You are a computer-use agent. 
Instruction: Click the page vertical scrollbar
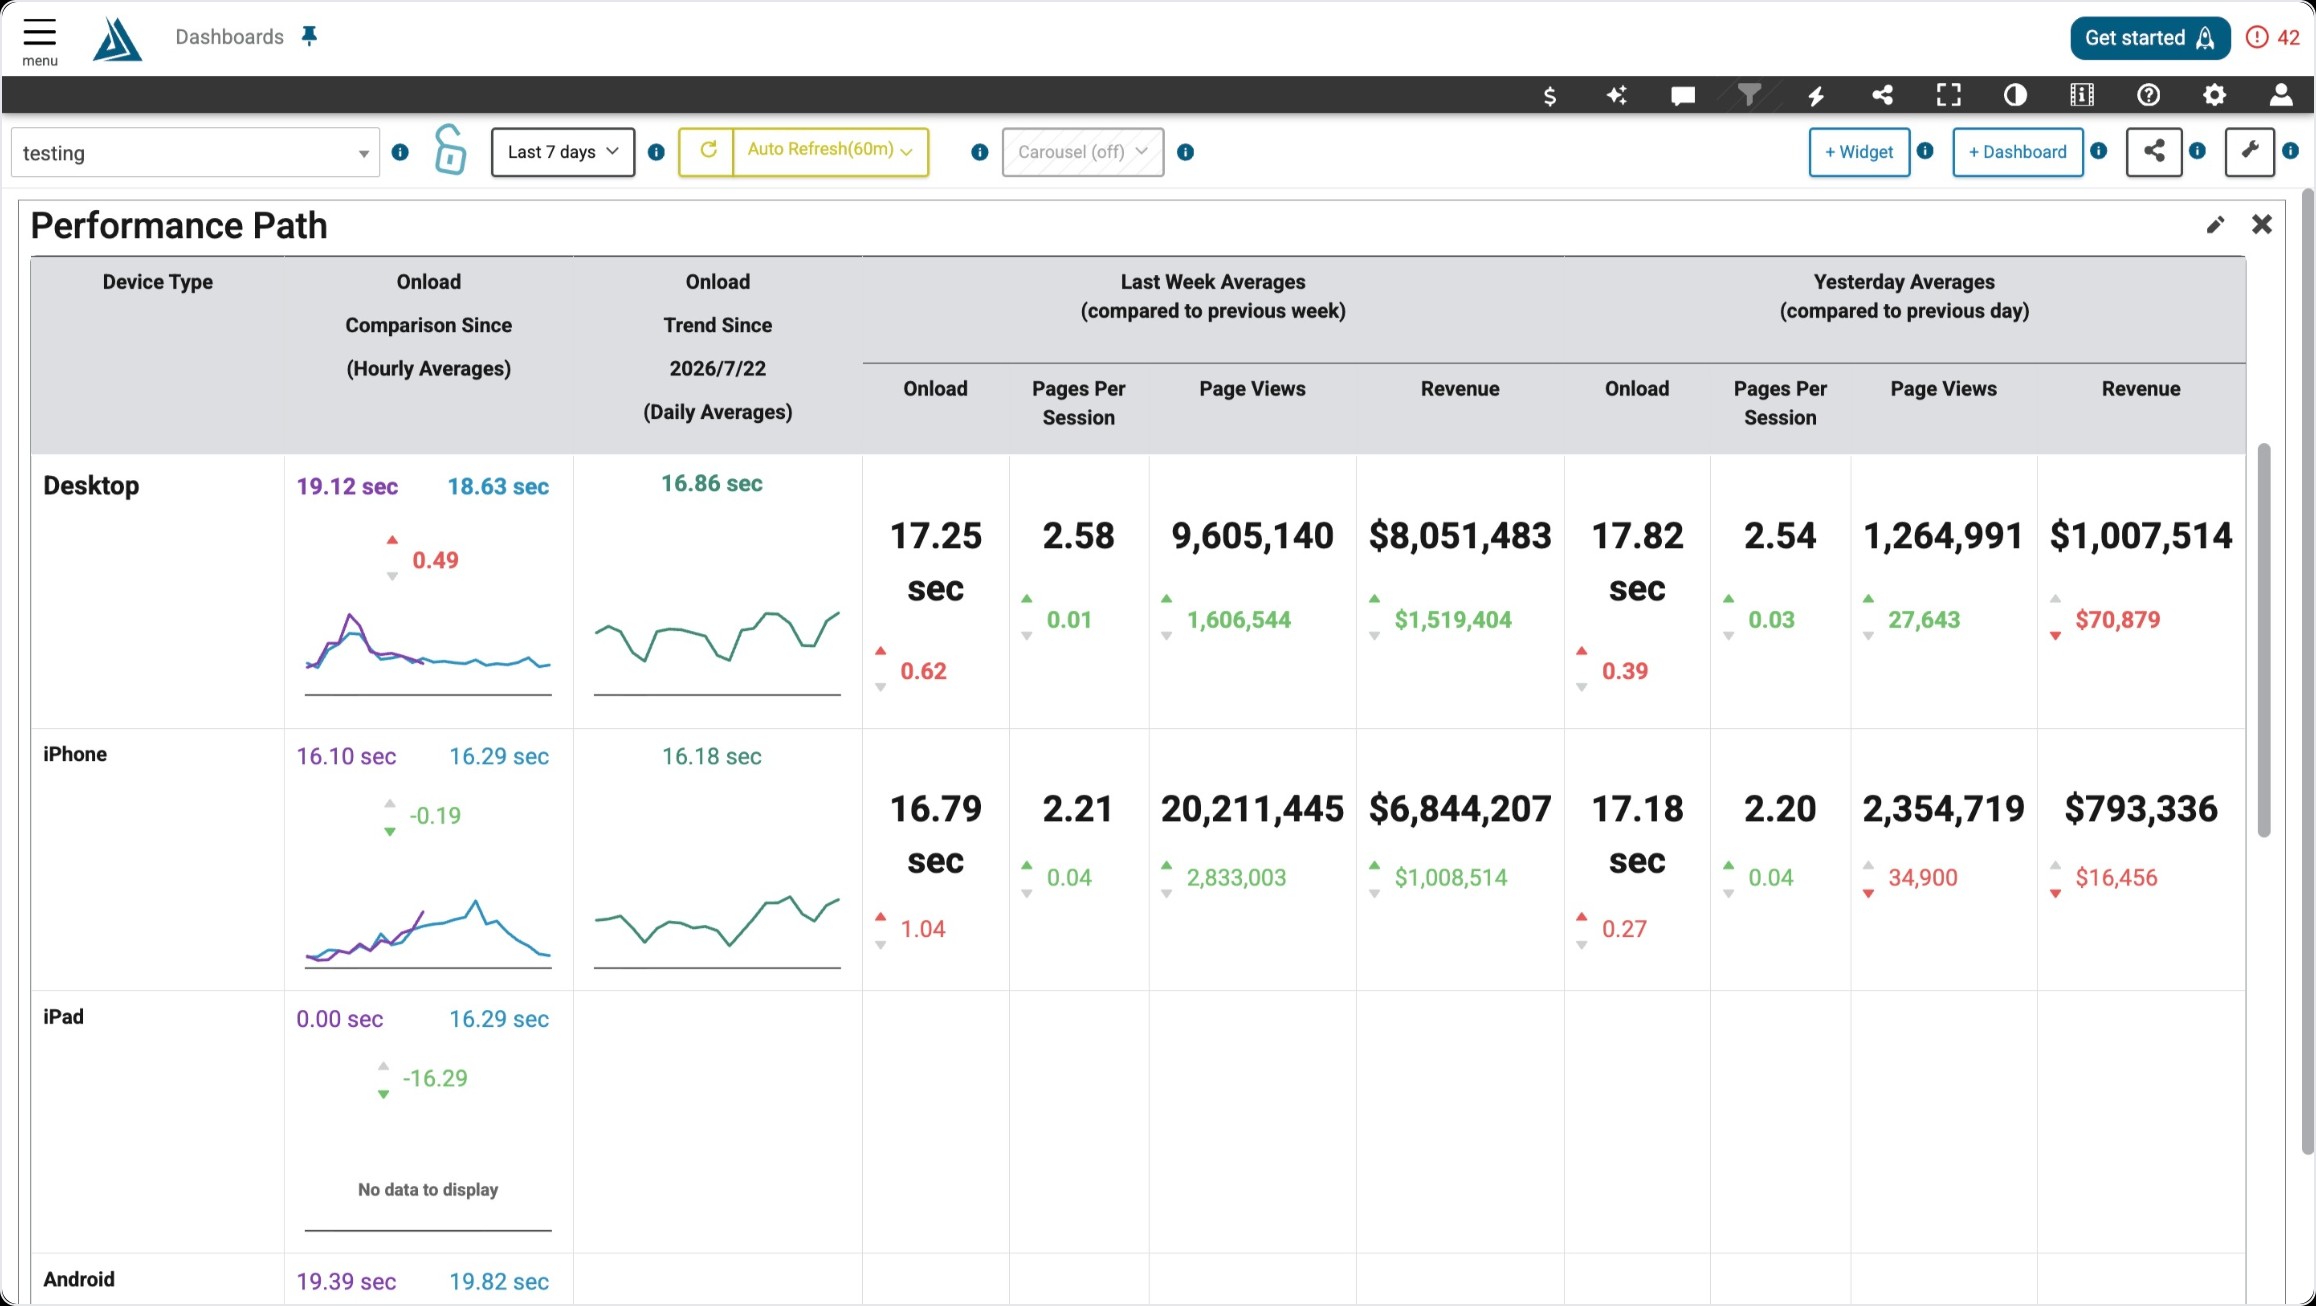click(x=2307, y=670)
